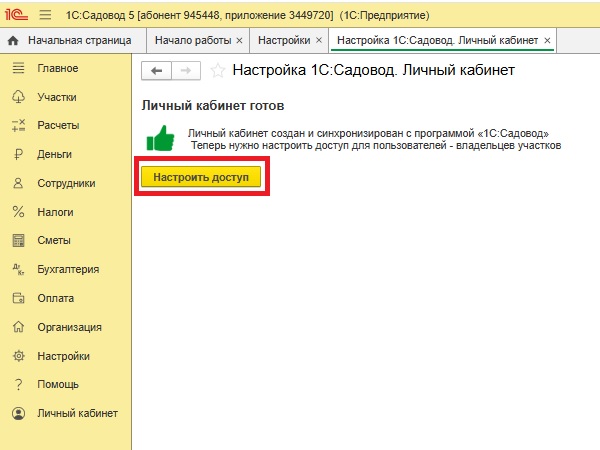Add page to favorites with star icon
This screenshot has height=450, width=600.
[x=218, y=70]
